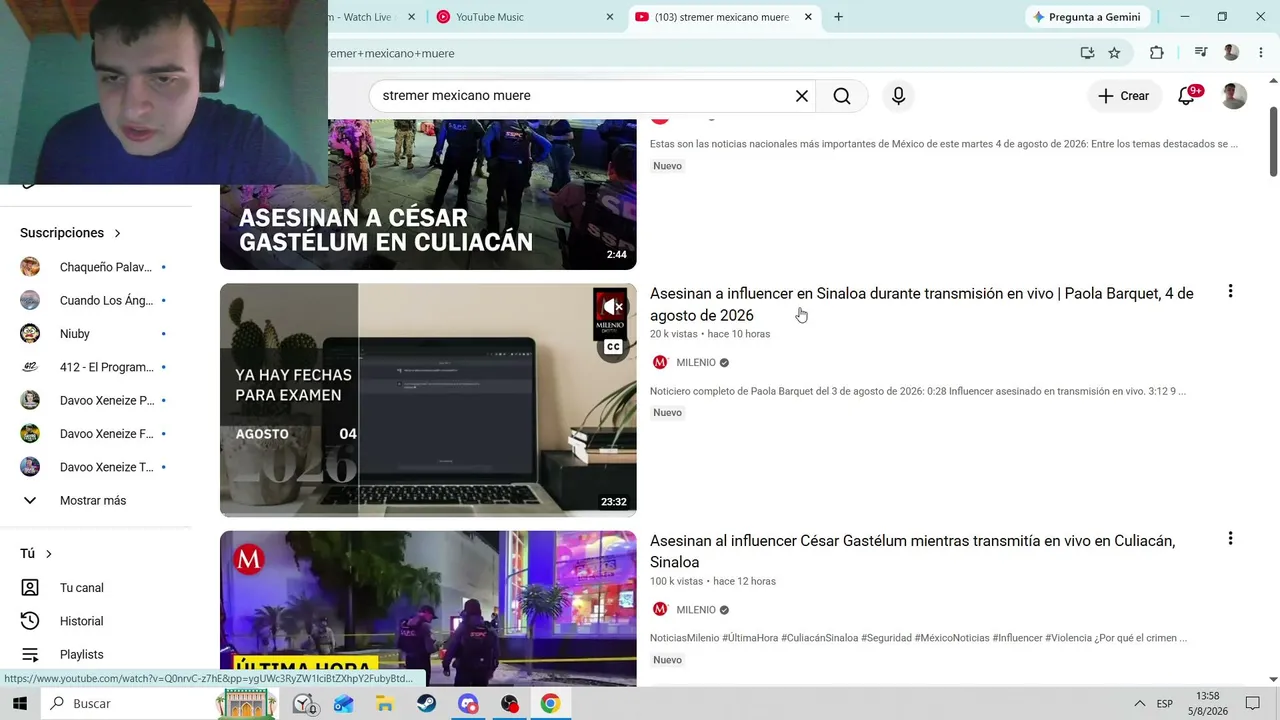Click the YouTube search magnifier button
The image size is (1280, 720).
tap(842, 96)
